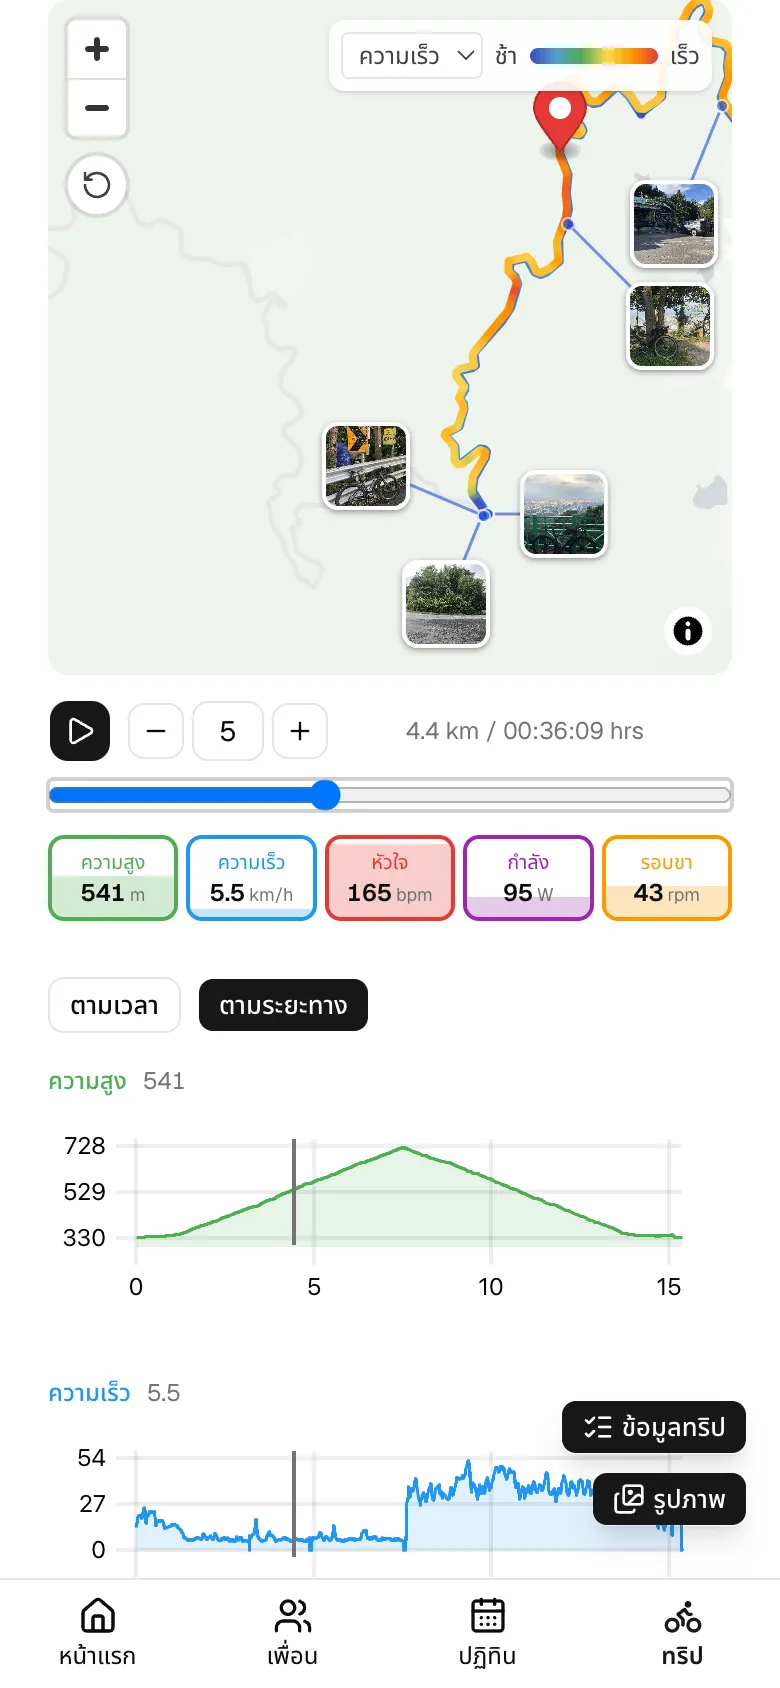Screen dimensions: 780x1688
Task: Open the ความเร็ว color mode dropdown
Action: (x=412, y=56)
